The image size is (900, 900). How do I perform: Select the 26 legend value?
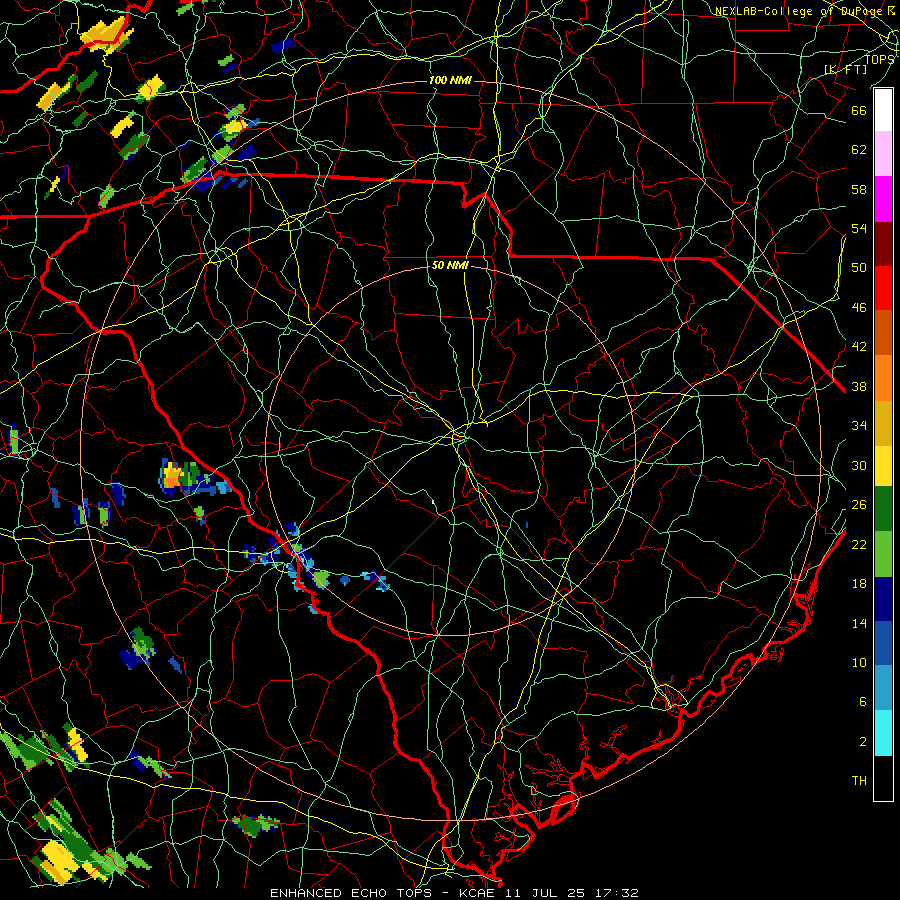pyautogui.click(x=859, y=505)
